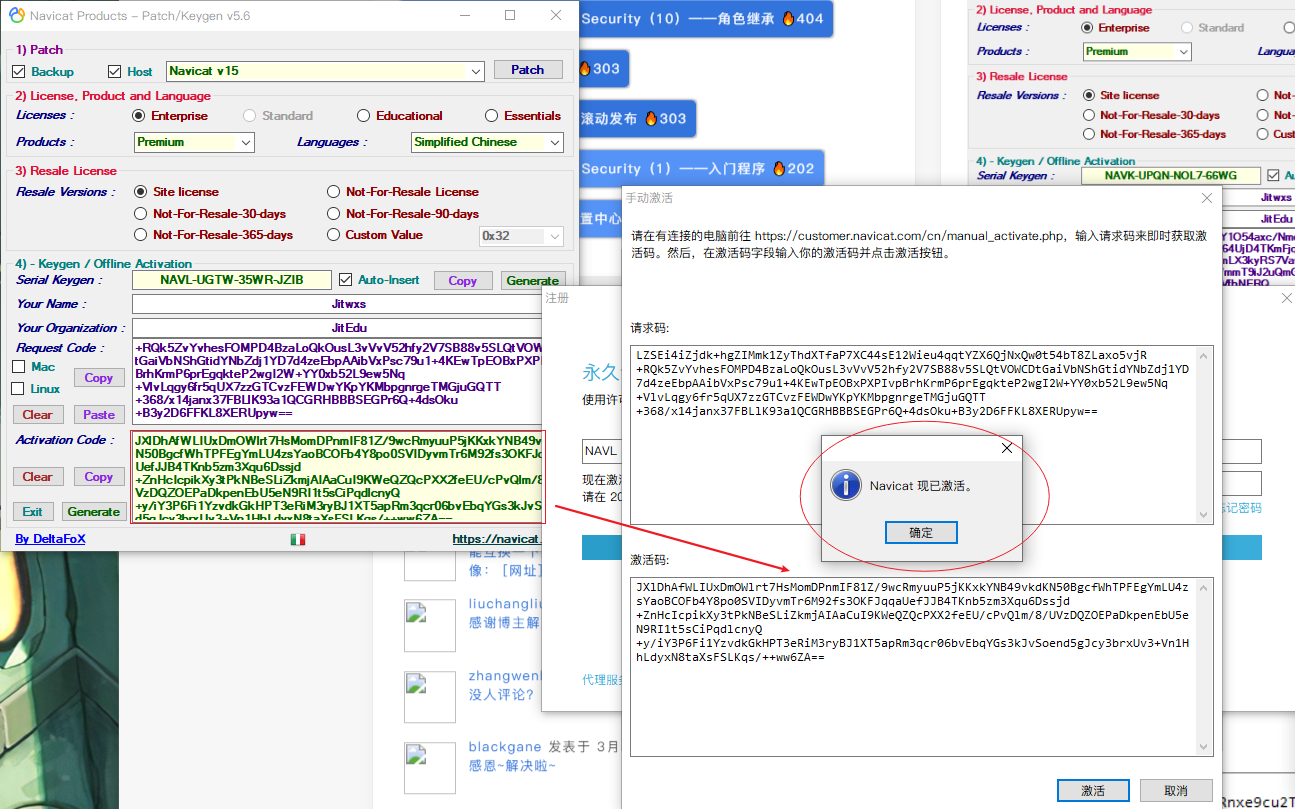
Task: Click 确定 in the activation message box
Action: click(921, 533)
